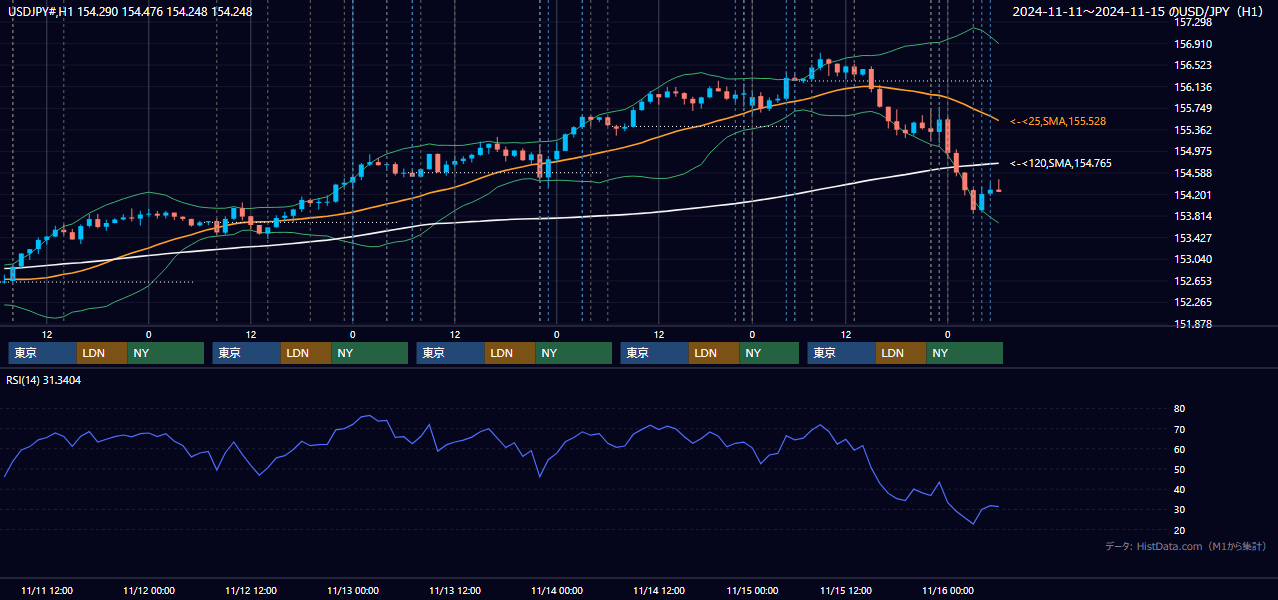
Task: Click the 11/13 12:00 time label
Action: pyautogui.click(x=455, y=590)
